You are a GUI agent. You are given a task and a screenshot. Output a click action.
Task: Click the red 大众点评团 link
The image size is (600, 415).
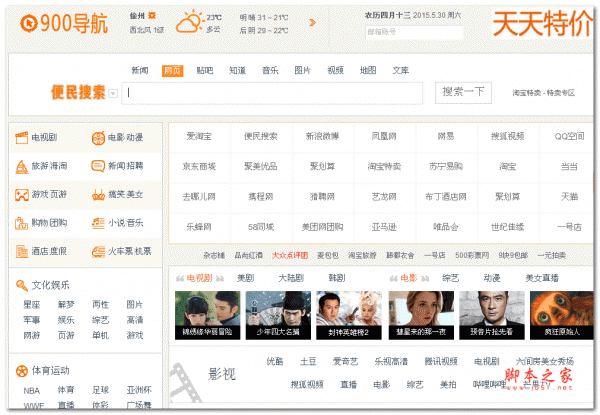point(290,256)
